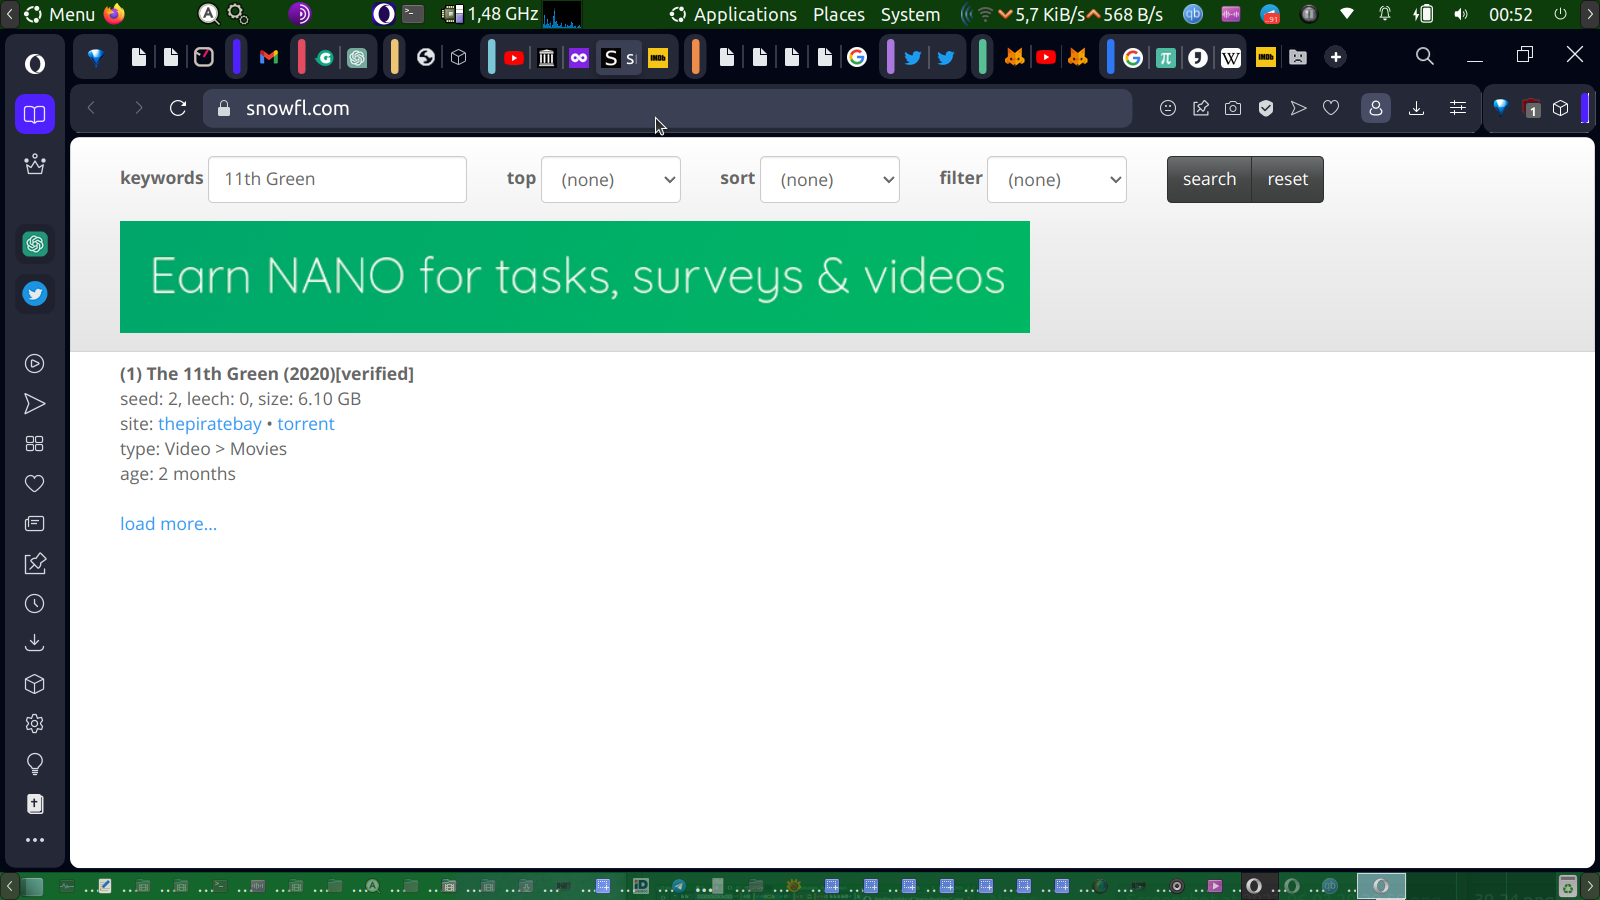
Task: Open the Downloads icon in address bar
Action: (x=1416, y=108)
